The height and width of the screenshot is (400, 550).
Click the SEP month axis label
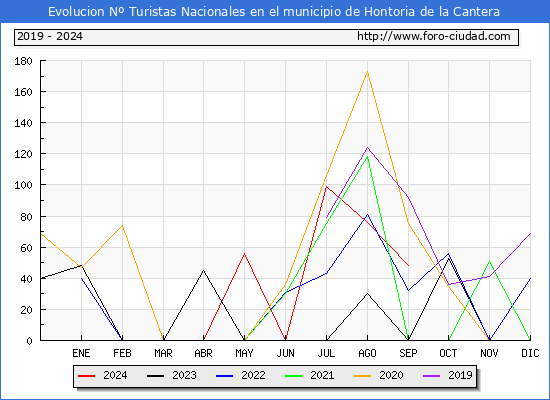408,353
